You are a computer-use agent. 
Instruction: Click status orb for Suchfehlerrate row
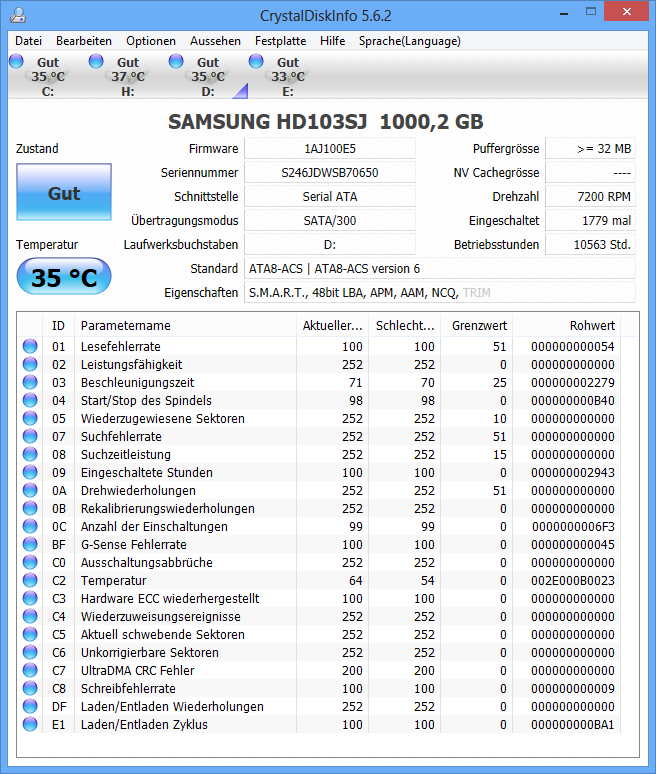click(x=30, y=436)
